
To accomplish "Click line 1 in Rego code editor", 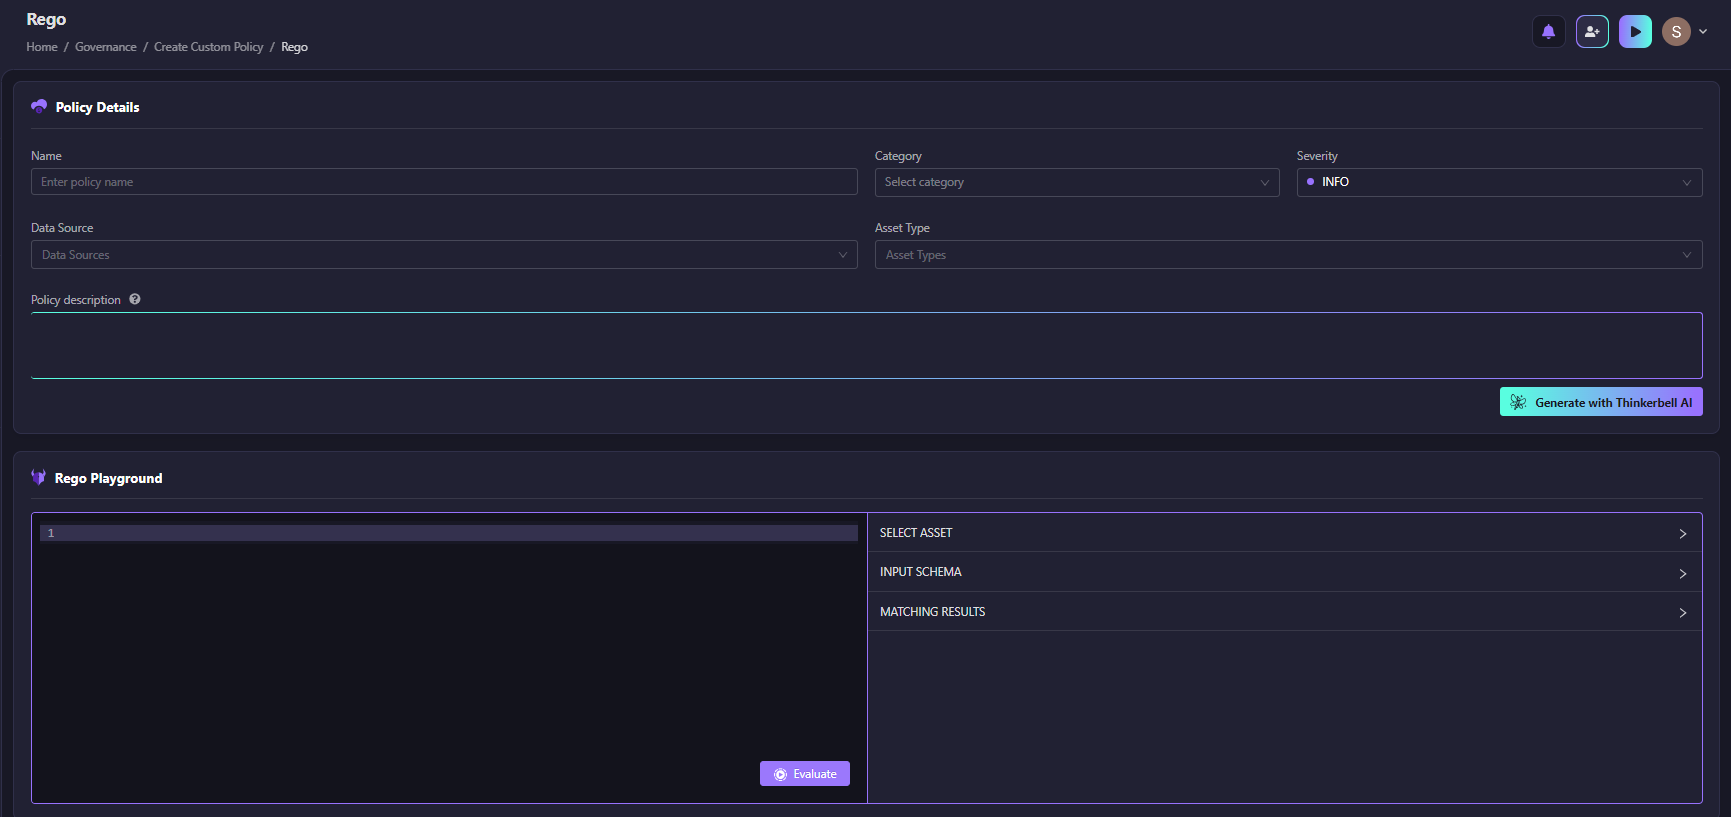I will 449,533.
